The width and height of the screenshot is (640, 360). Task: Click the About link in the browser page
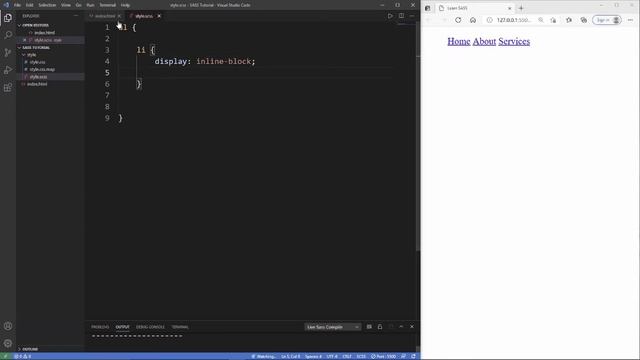(484, 42)
